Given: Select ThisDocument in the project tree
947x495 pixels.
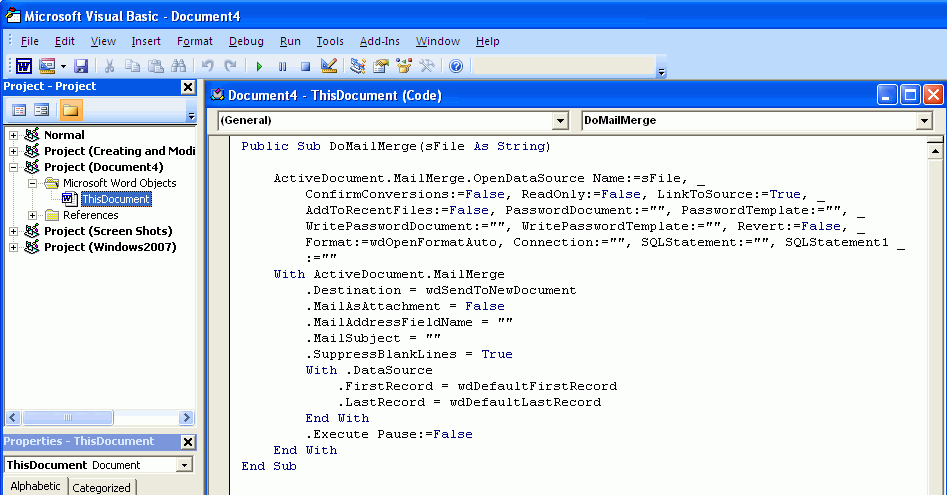Looking at the screenshot, I should (x=115, y=199).
